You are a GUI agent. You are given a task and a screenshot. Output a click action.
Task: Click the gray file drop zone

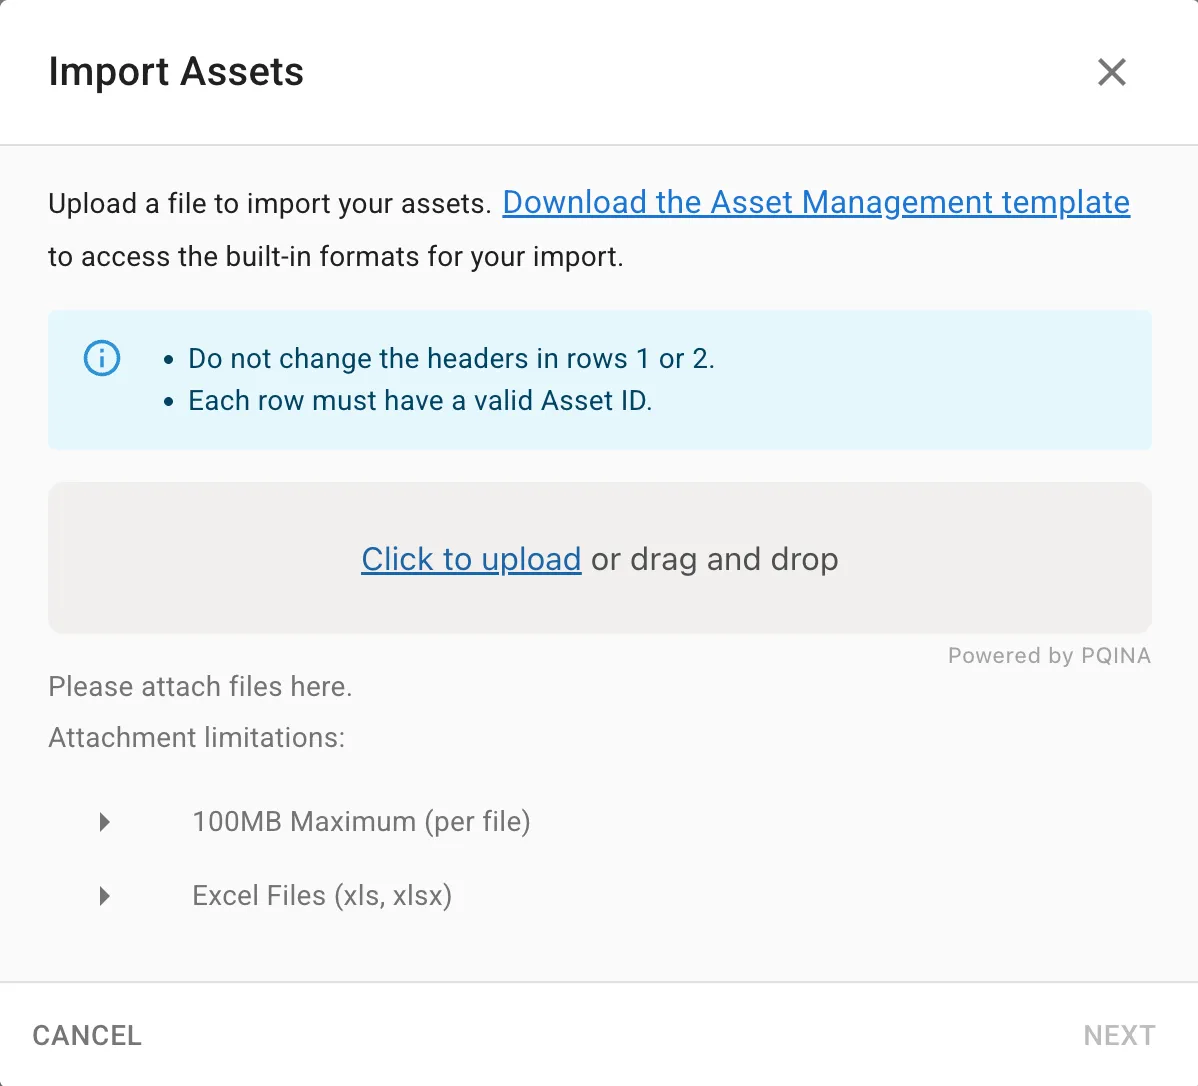600,558
